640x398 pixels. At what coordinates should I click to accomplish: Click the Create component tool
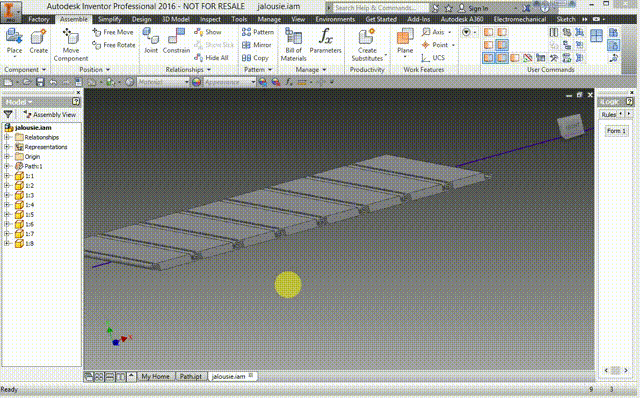point(38,41)
